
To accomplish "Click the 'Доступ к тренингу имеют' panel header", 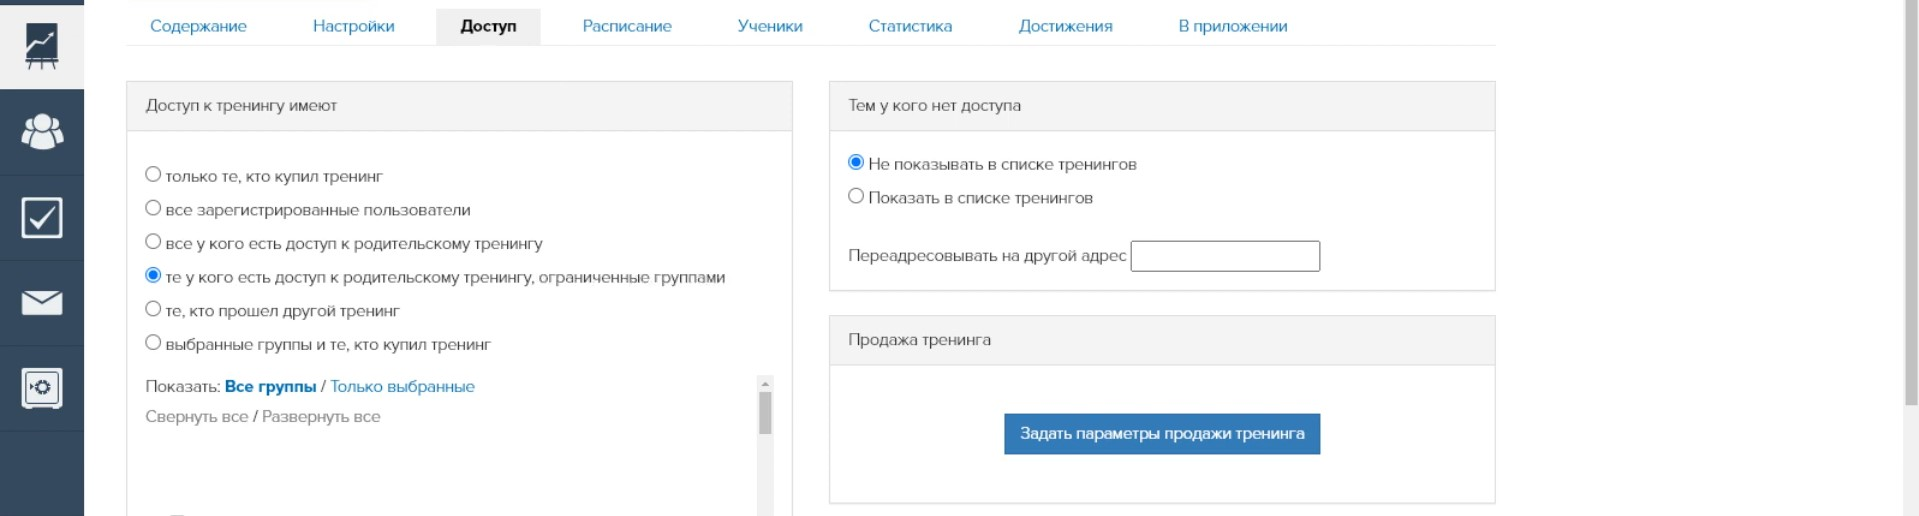I will click(x=459, y=106).
